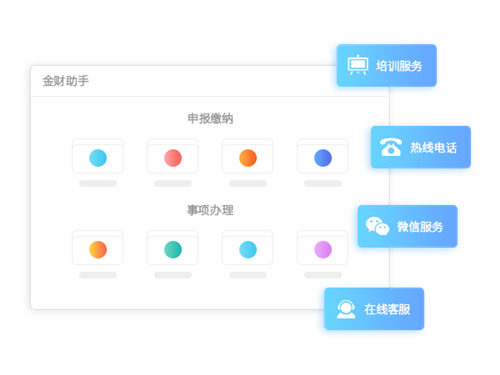Click the 事项办理 section heading
The image size is (500, 375).
(210, 210)
